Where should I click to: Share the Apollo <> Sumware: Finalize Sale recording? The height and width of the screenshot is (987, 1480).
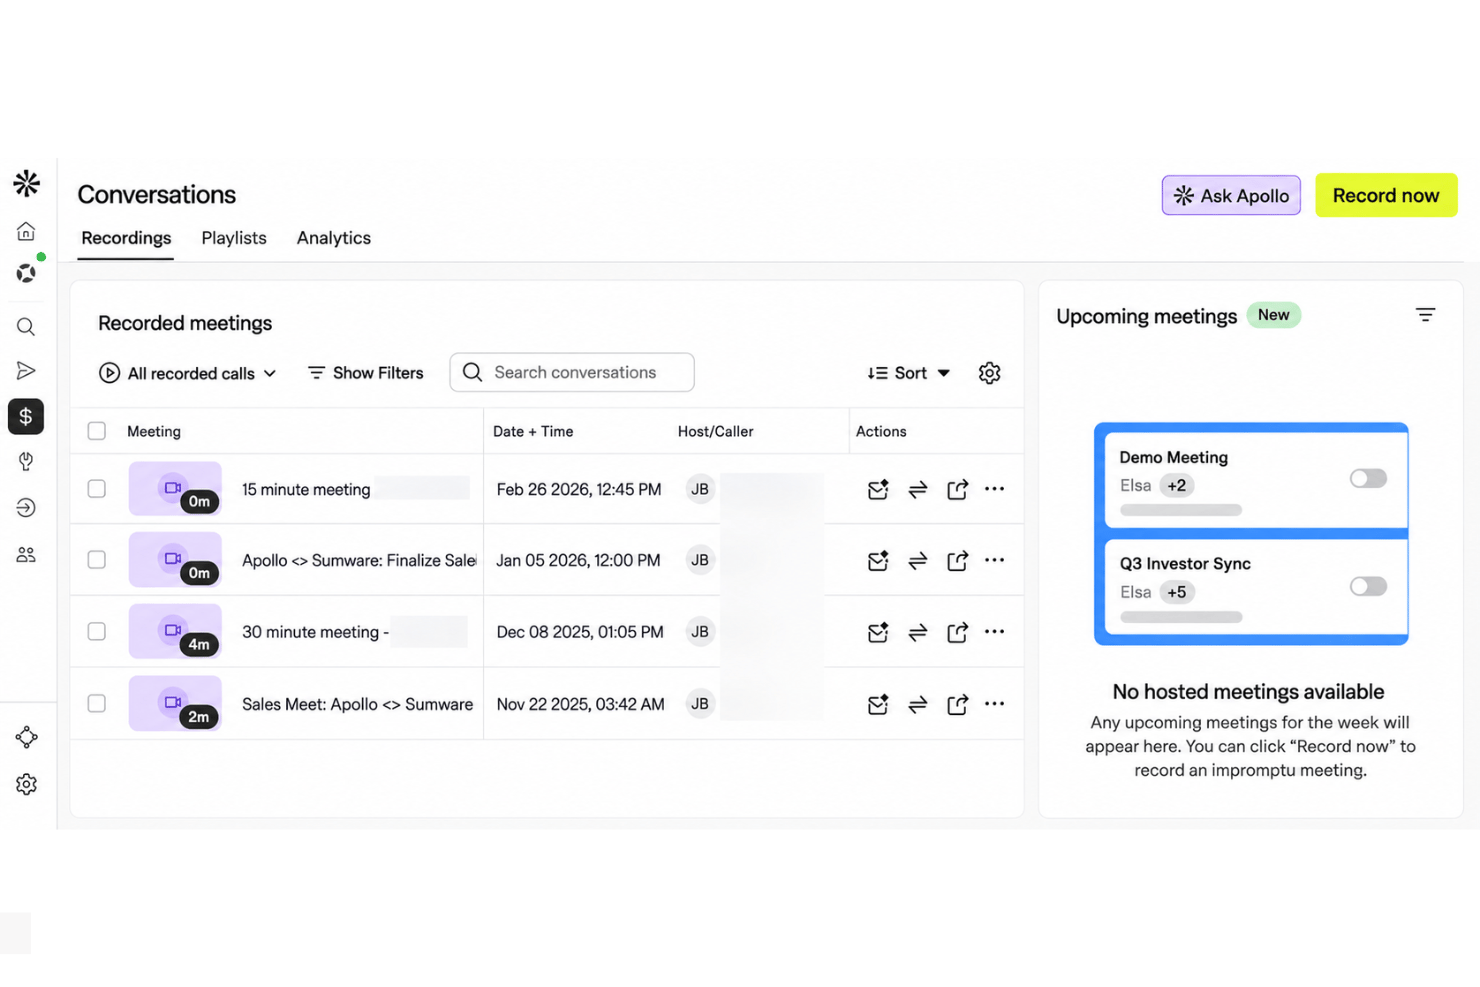957,560
